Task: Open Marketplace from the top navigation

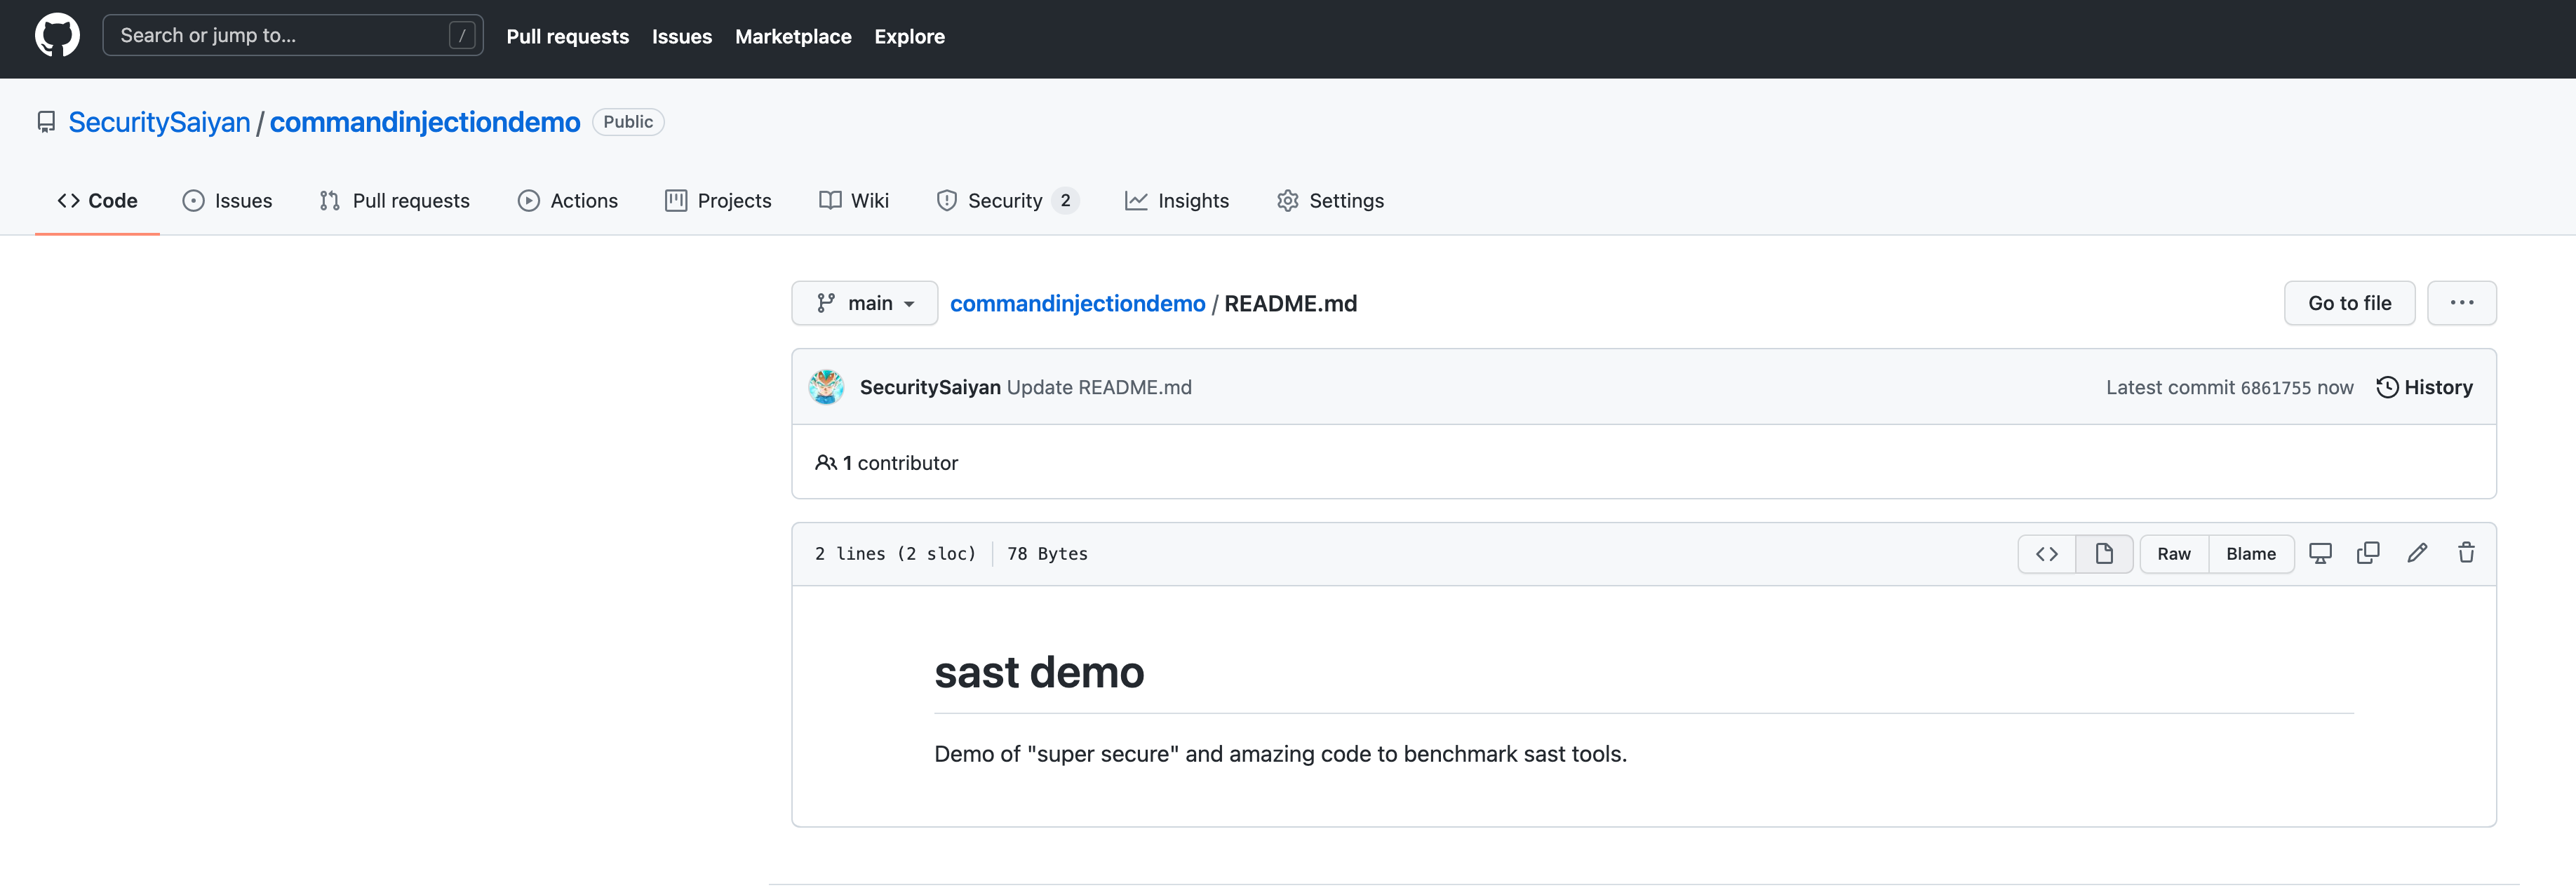Action: click(x=793, y=37)
